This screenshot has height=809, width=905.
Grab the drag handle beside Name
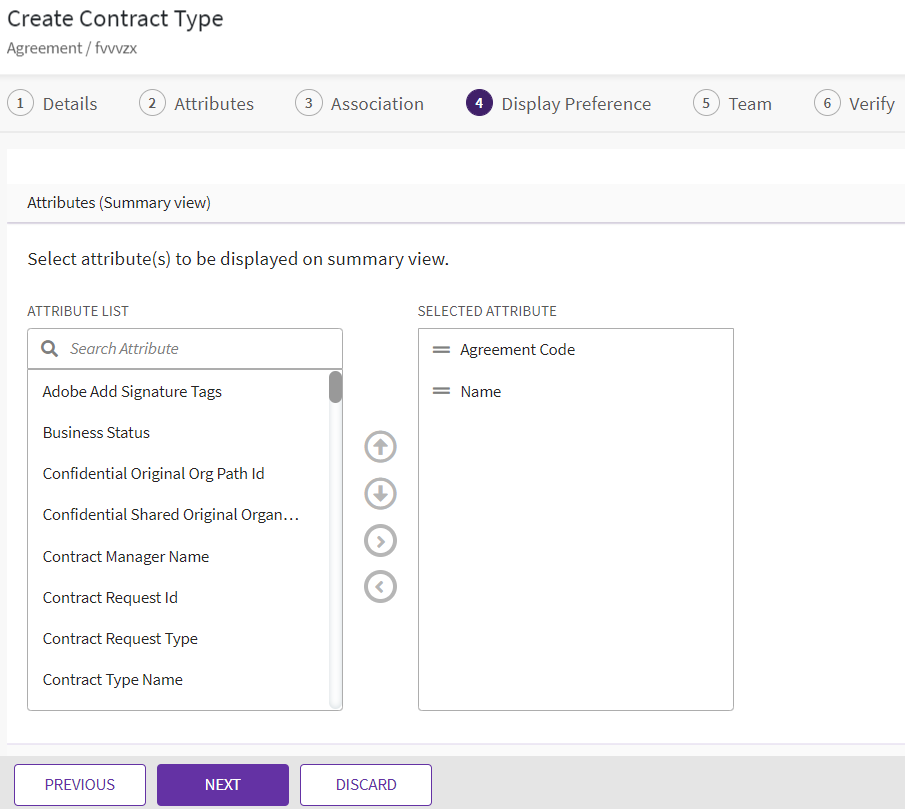pos(441,392)
